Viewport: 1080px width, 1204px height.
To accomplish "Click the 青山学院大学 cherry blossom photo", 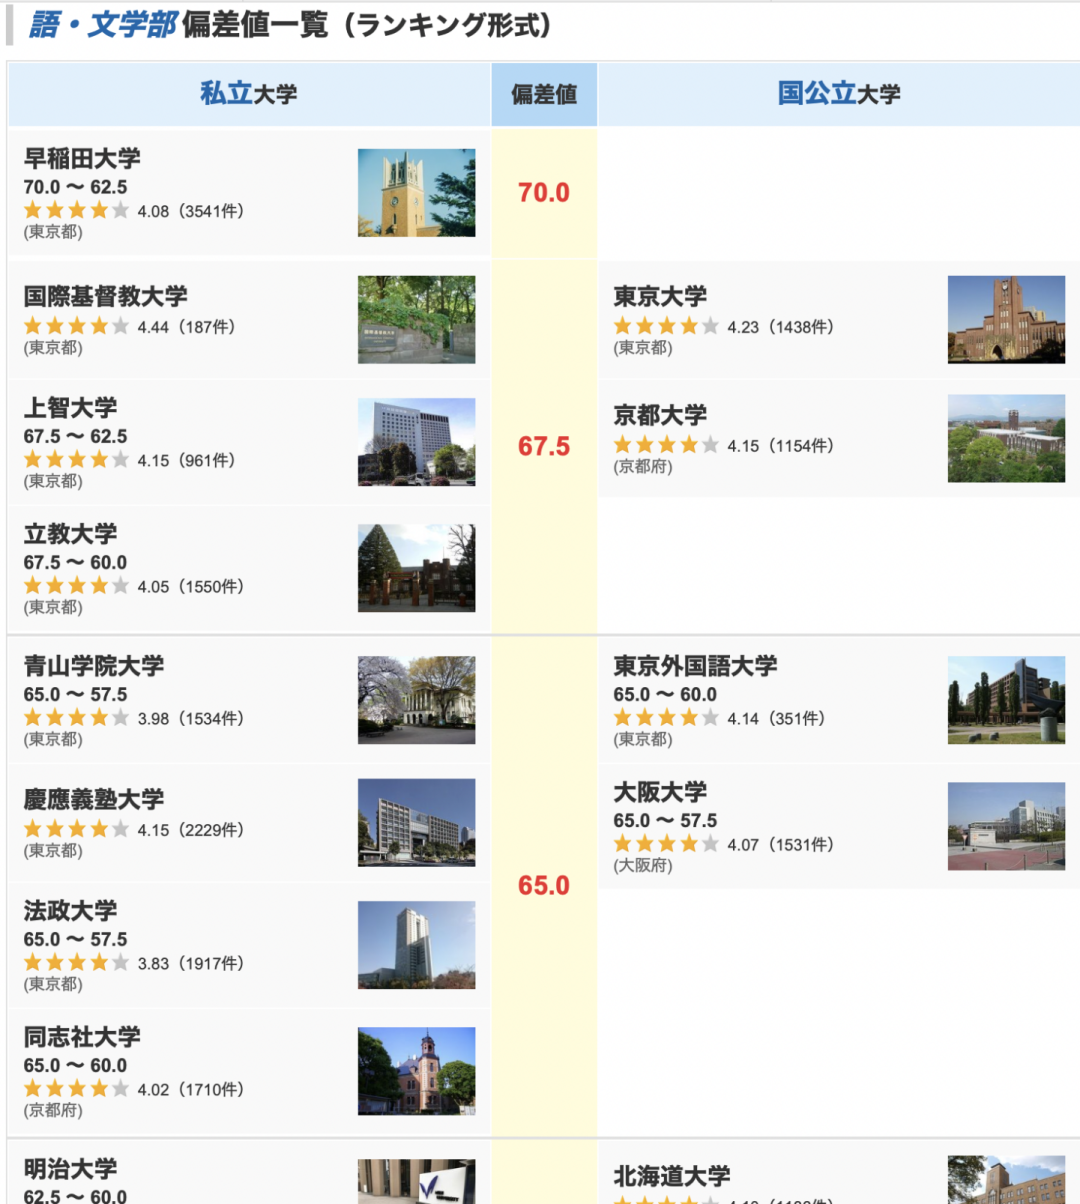I will (416, 700).
